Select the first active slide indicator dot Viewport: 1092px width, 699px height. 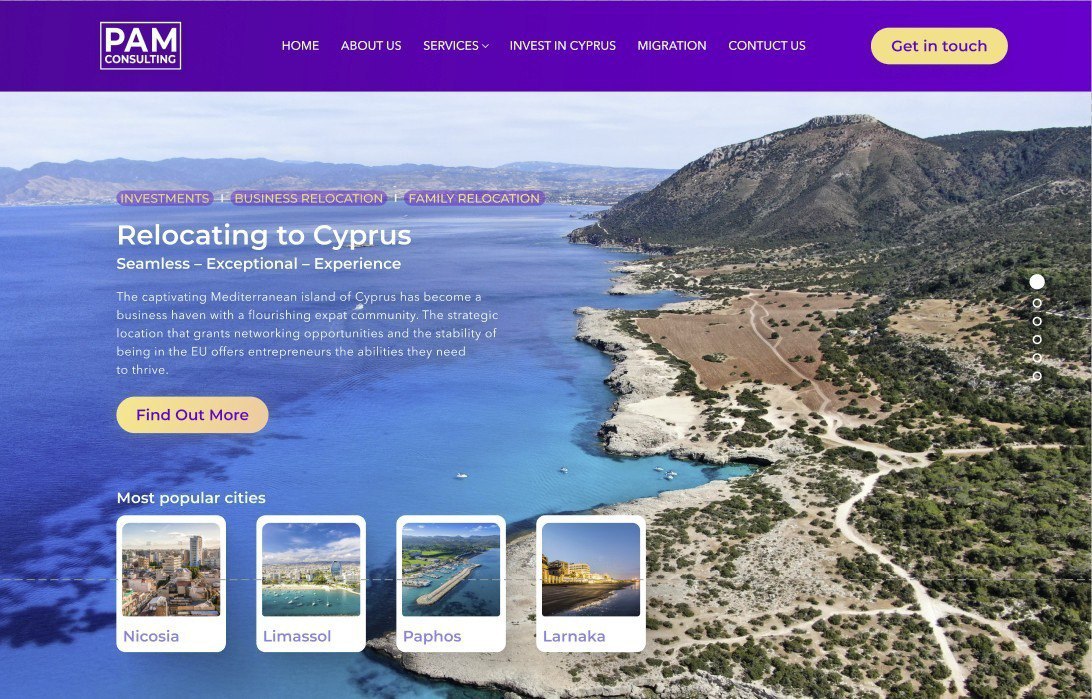point(1037,281)
